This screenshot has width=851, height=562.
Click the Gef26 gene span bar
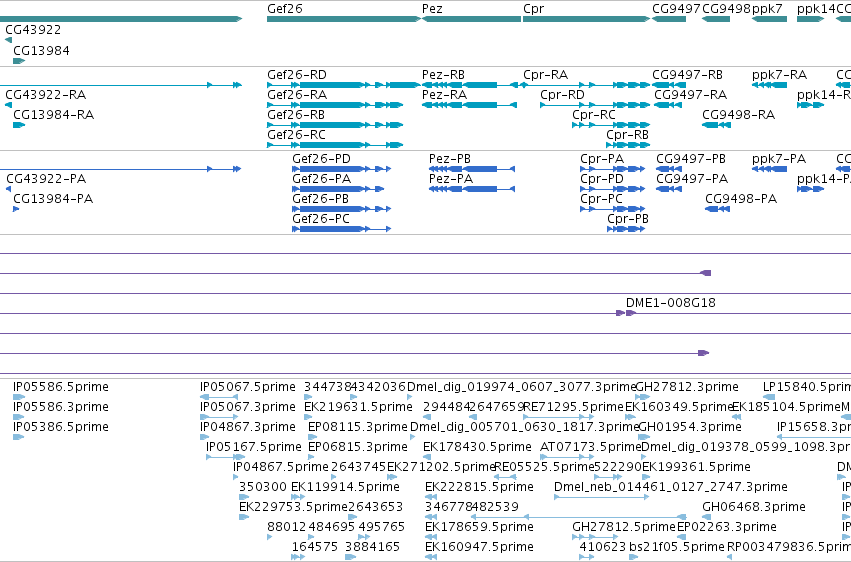point(344,19)
